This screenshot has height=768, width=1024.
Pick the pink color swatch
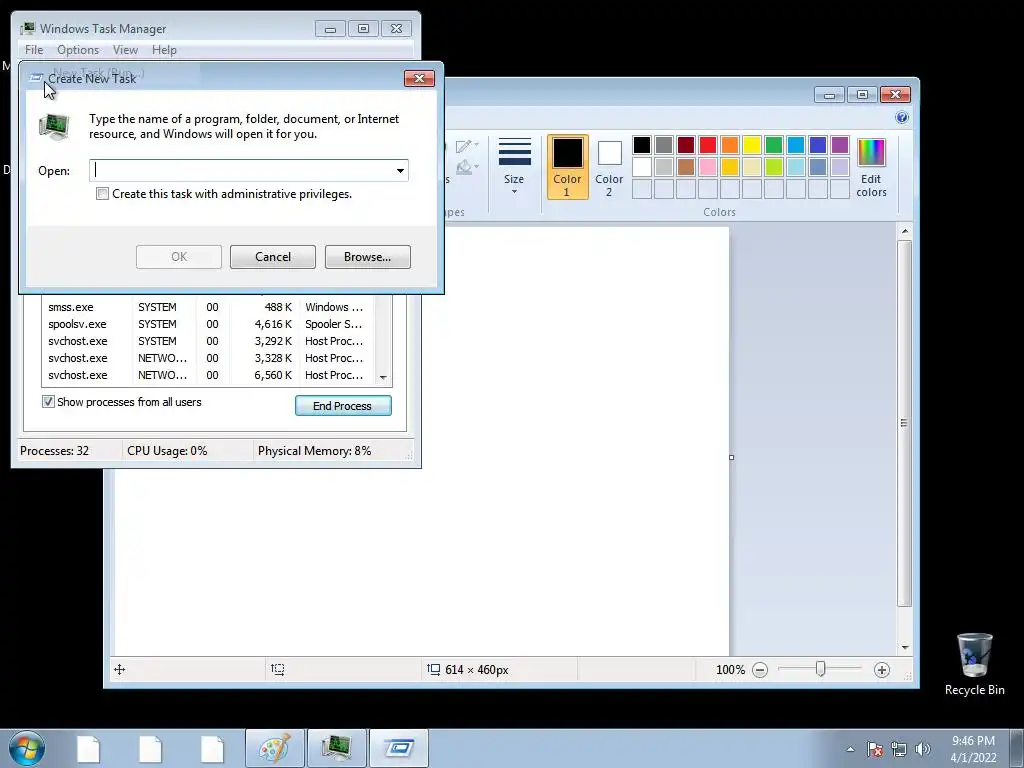point(707,167)
